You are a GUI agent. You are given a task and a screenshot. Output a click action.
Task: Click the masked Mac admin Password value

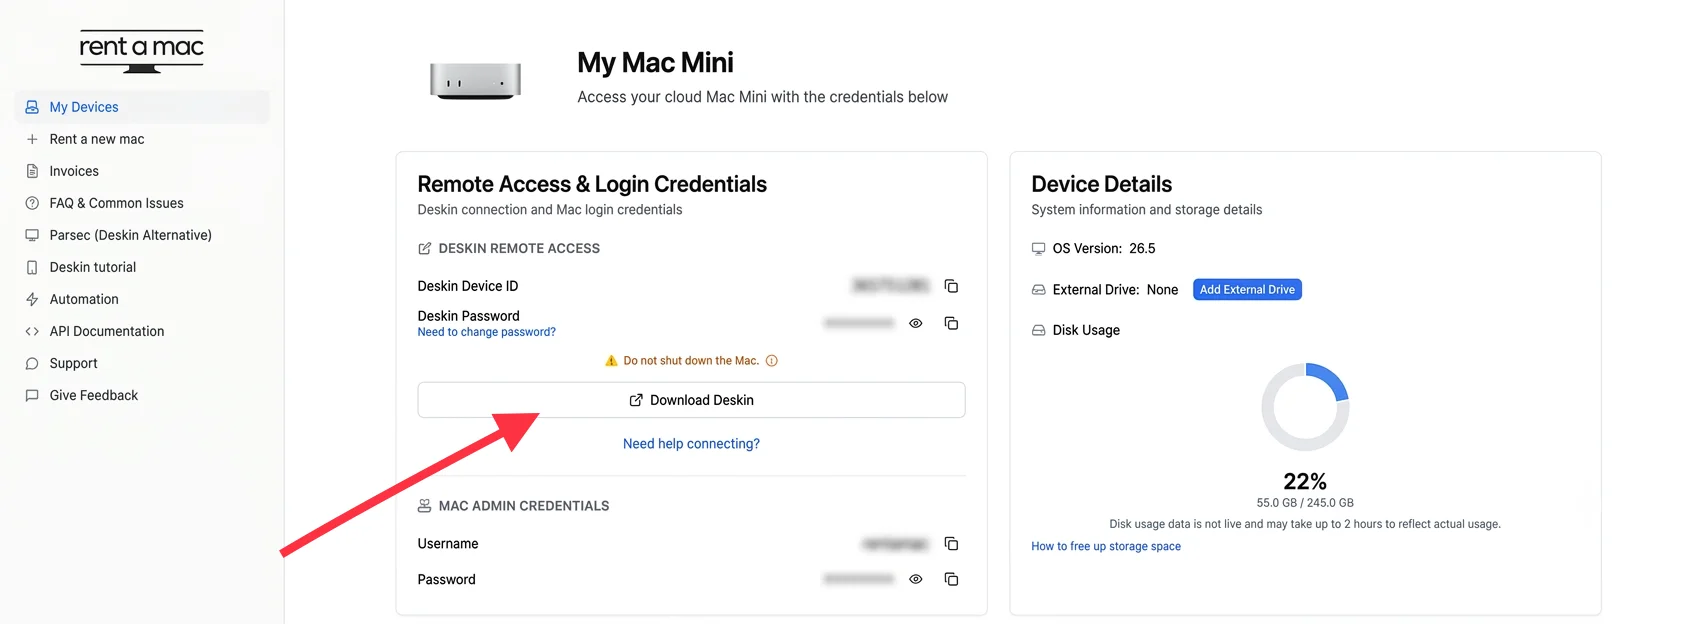pos(859,579)
